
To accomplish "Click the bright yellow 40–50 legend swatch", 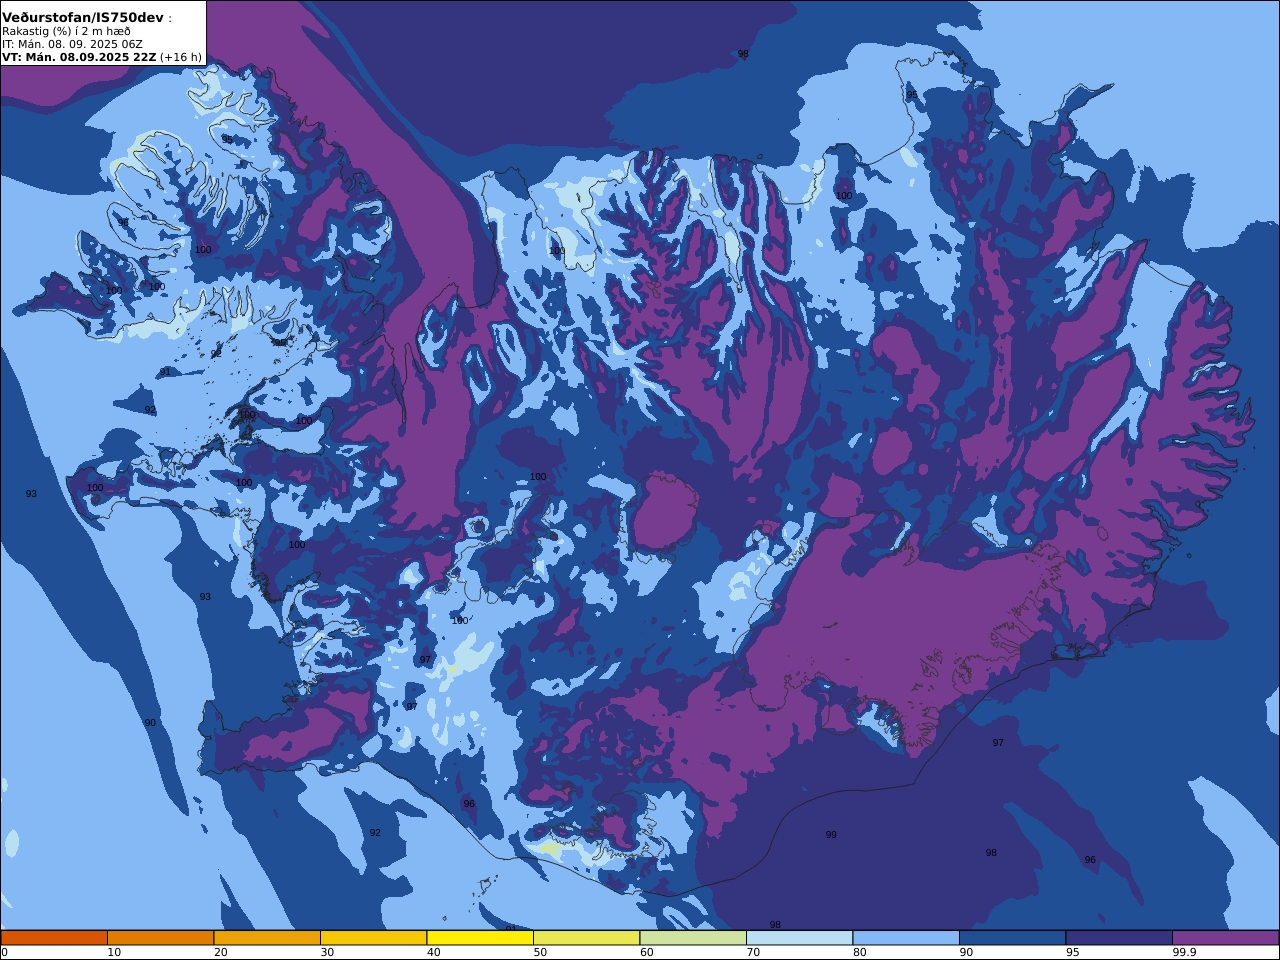I will click(x=480, y=938).
